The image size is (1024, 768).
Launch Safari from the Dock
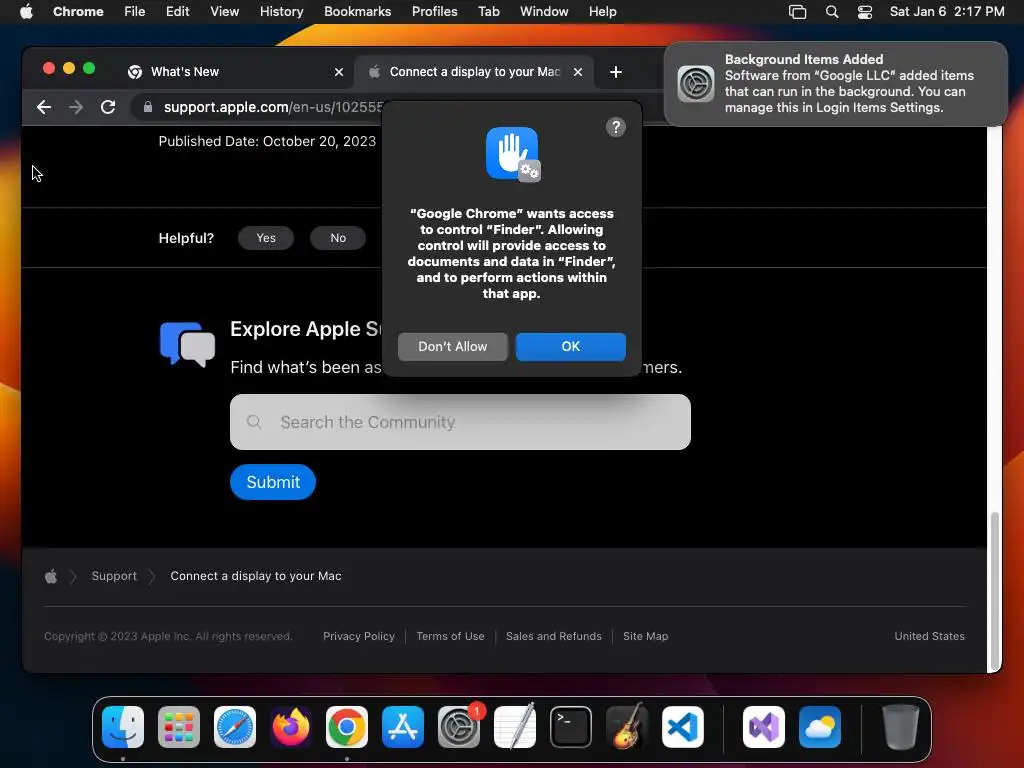coord(235,727)
